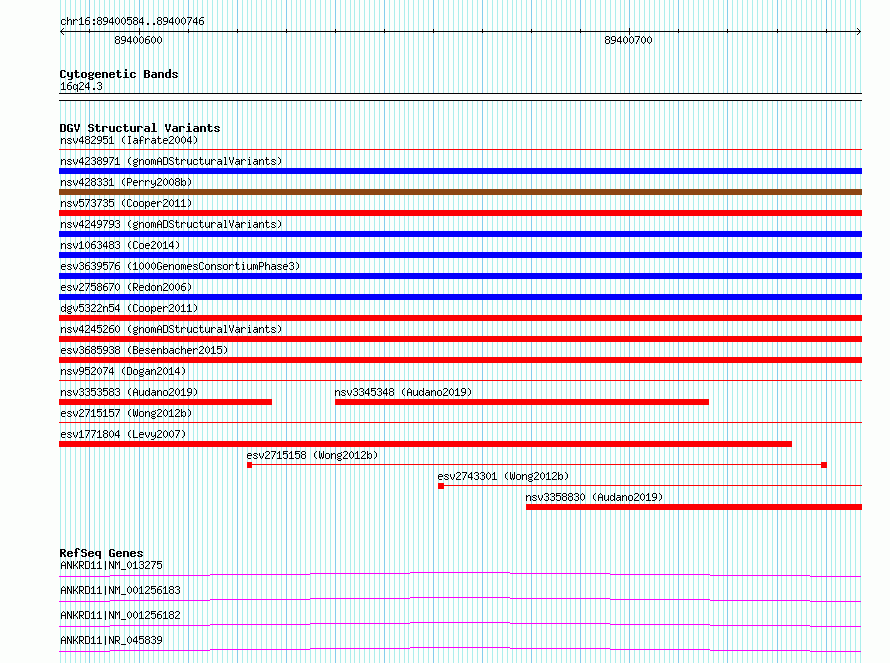The image size is (890, 663).
Task: Click the red bar under nsv4245260
Action: click(x=460, y=339)
